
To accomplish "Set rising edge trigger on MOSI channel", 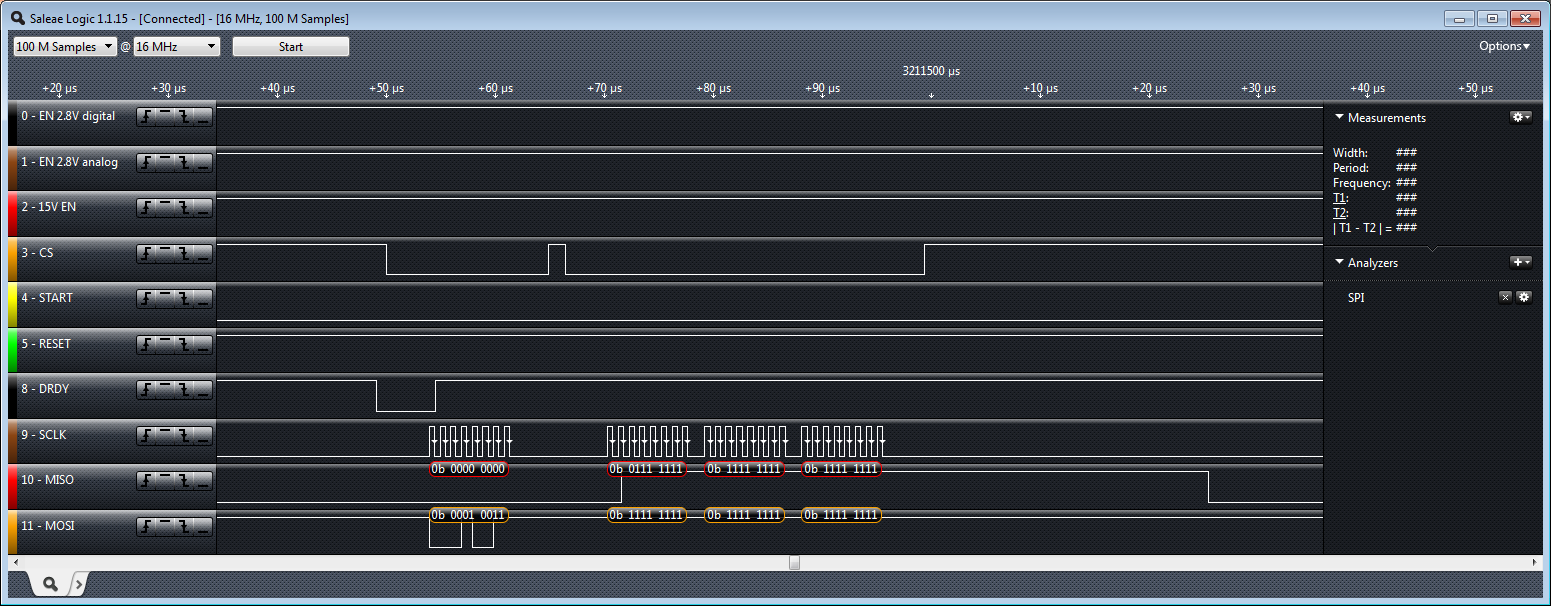I will 147,526.
